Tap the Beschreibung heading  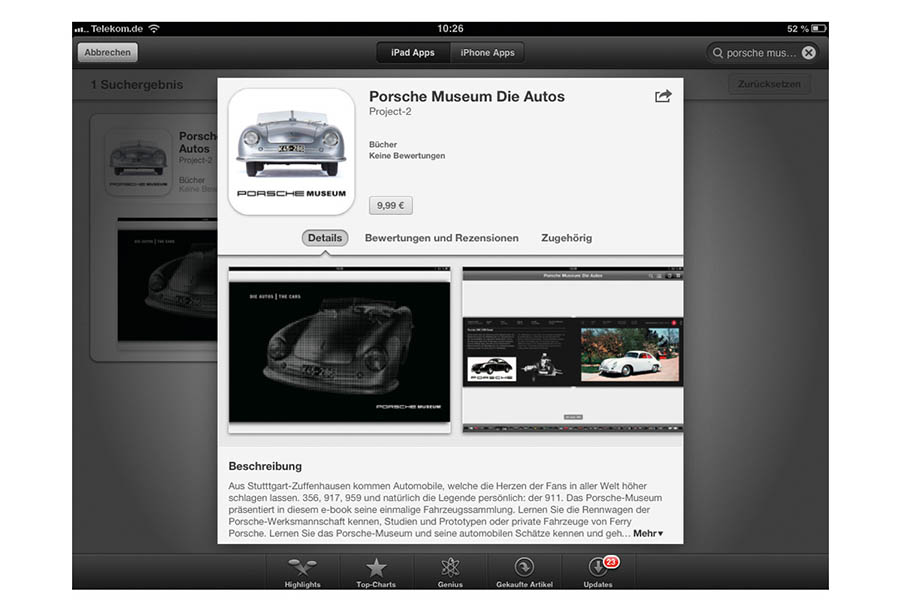click(x=265, y=466)
